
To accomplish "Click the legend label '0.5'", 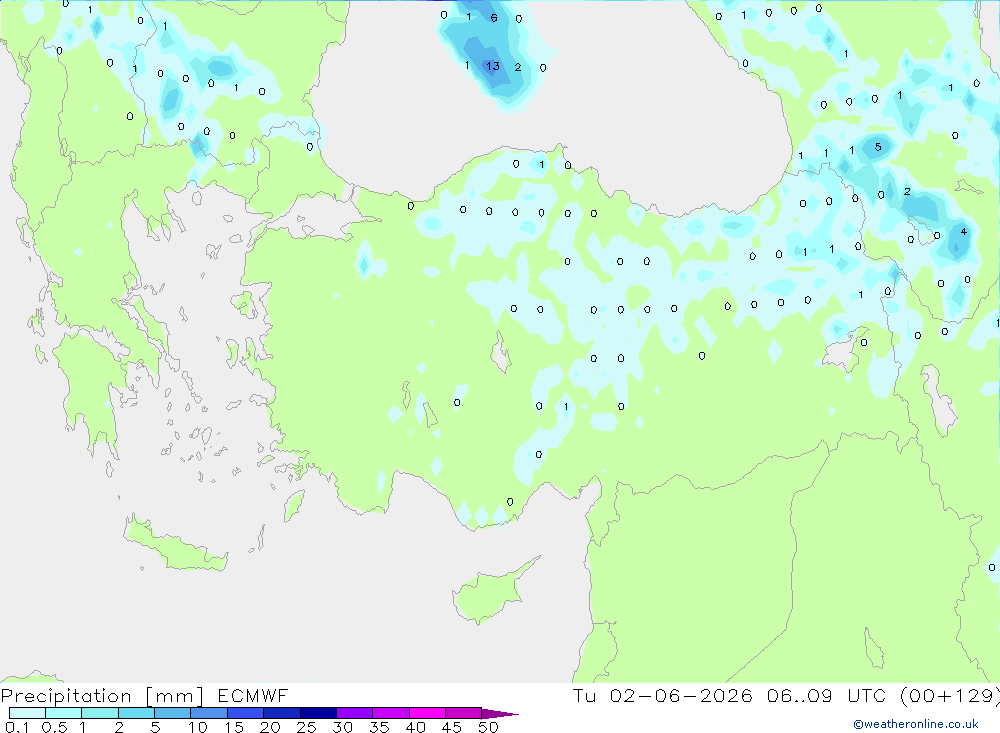I will click(x=54, y=727).
